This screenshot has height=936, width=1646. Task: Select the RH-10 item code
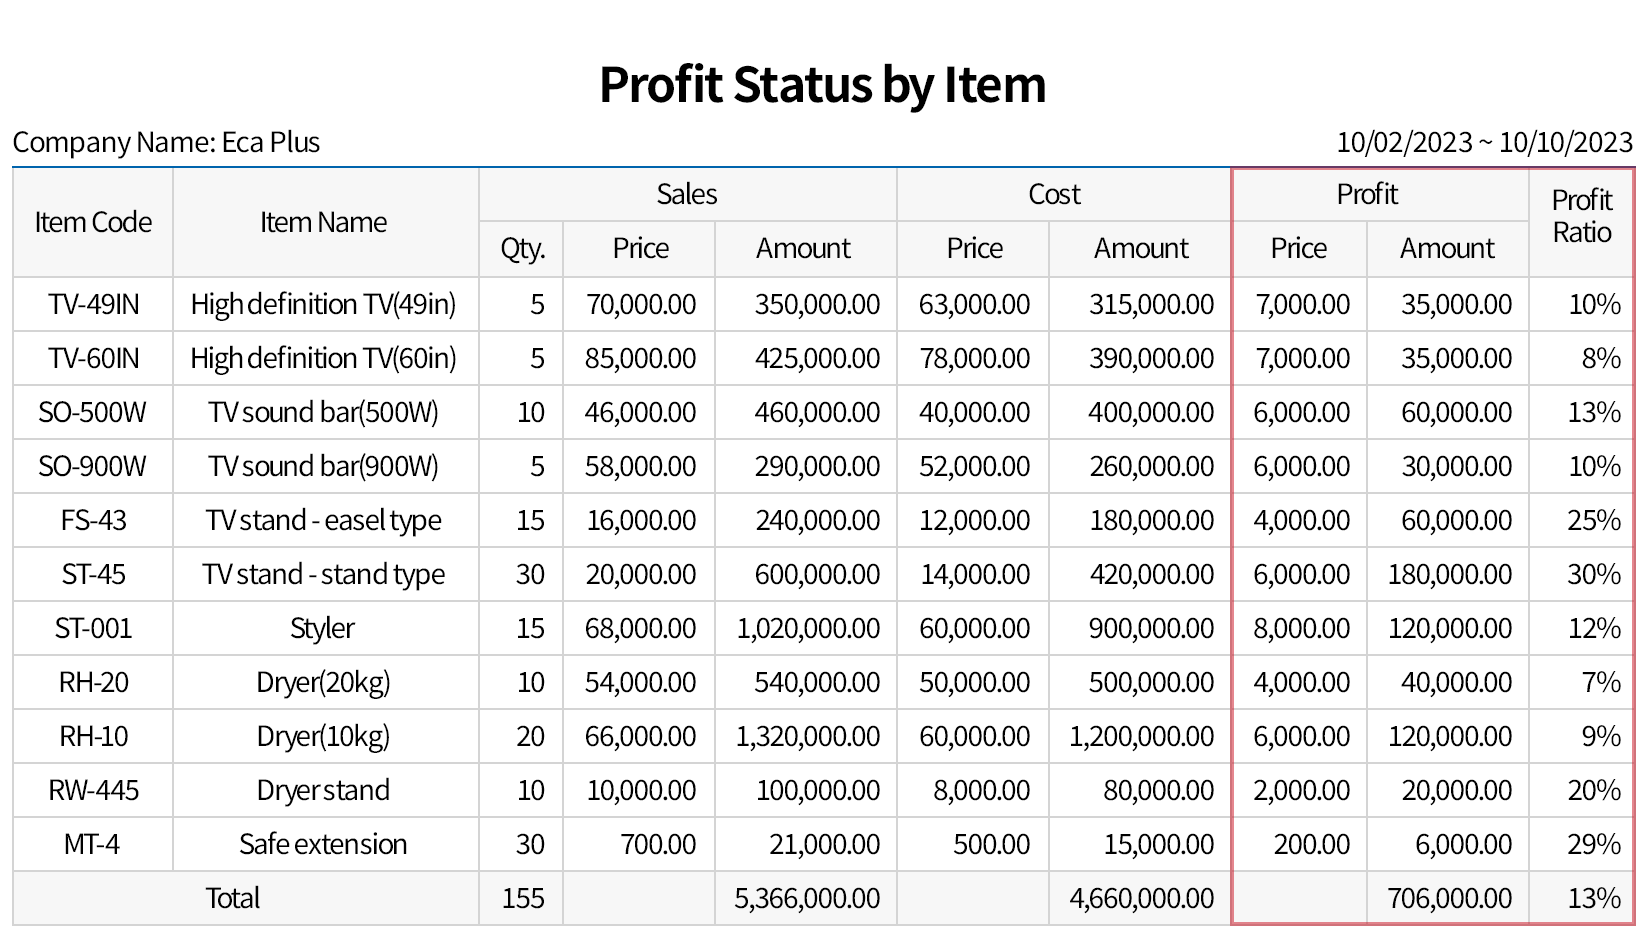tap(93, 736)
